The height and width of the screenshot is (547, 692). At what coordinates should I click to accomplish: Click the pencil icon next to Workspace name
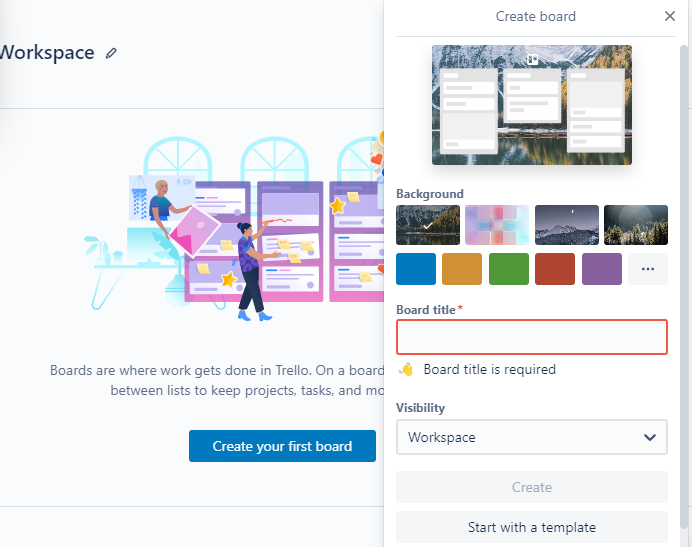pos(111,53)
